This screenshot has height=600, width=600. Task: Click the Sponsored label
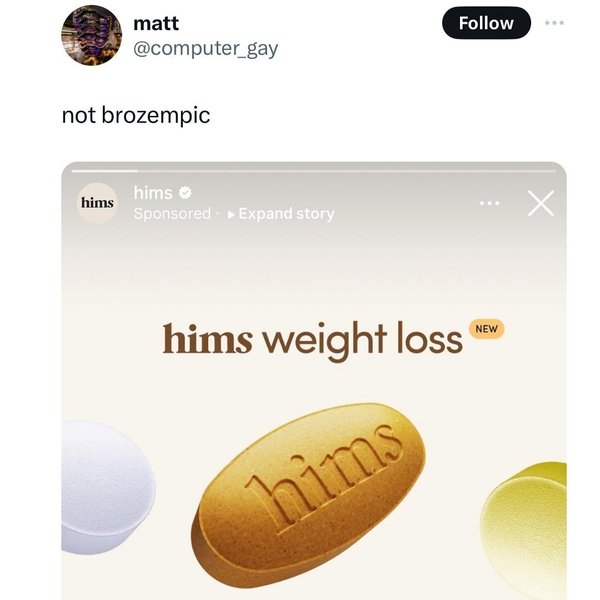(x=172, y=214)
